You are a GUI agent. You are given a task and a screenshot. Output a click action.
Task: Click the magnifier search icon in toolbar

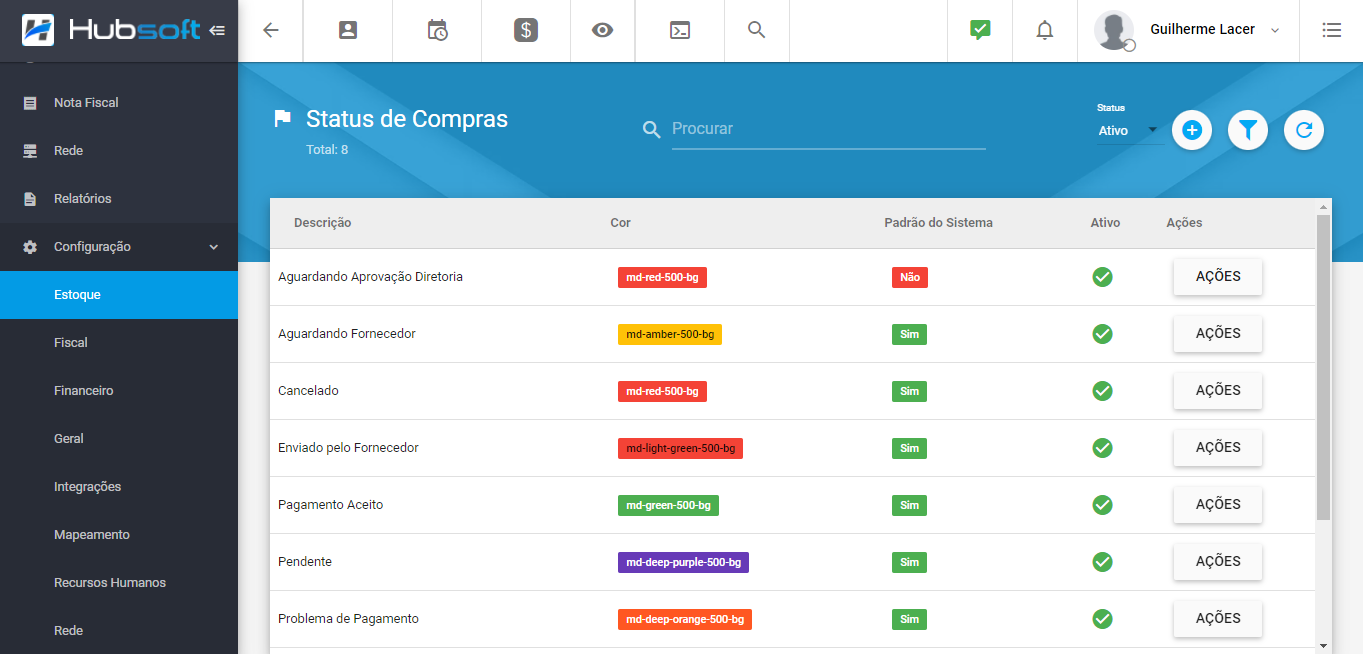(x=757, y=30)
